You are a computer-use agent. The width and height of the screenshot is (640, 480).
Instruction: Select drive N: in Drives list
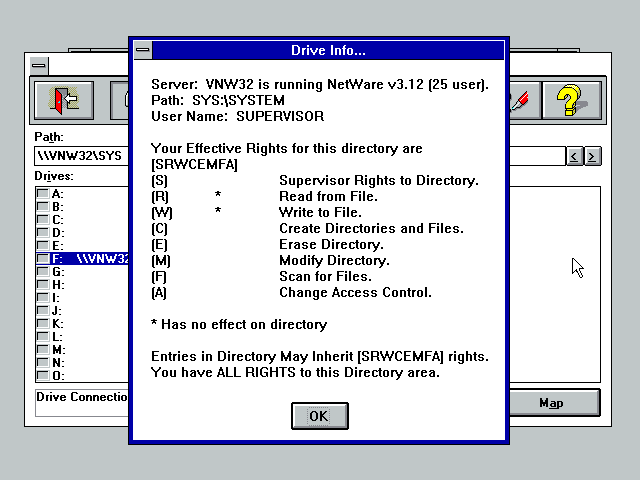[x=82, y=363]
